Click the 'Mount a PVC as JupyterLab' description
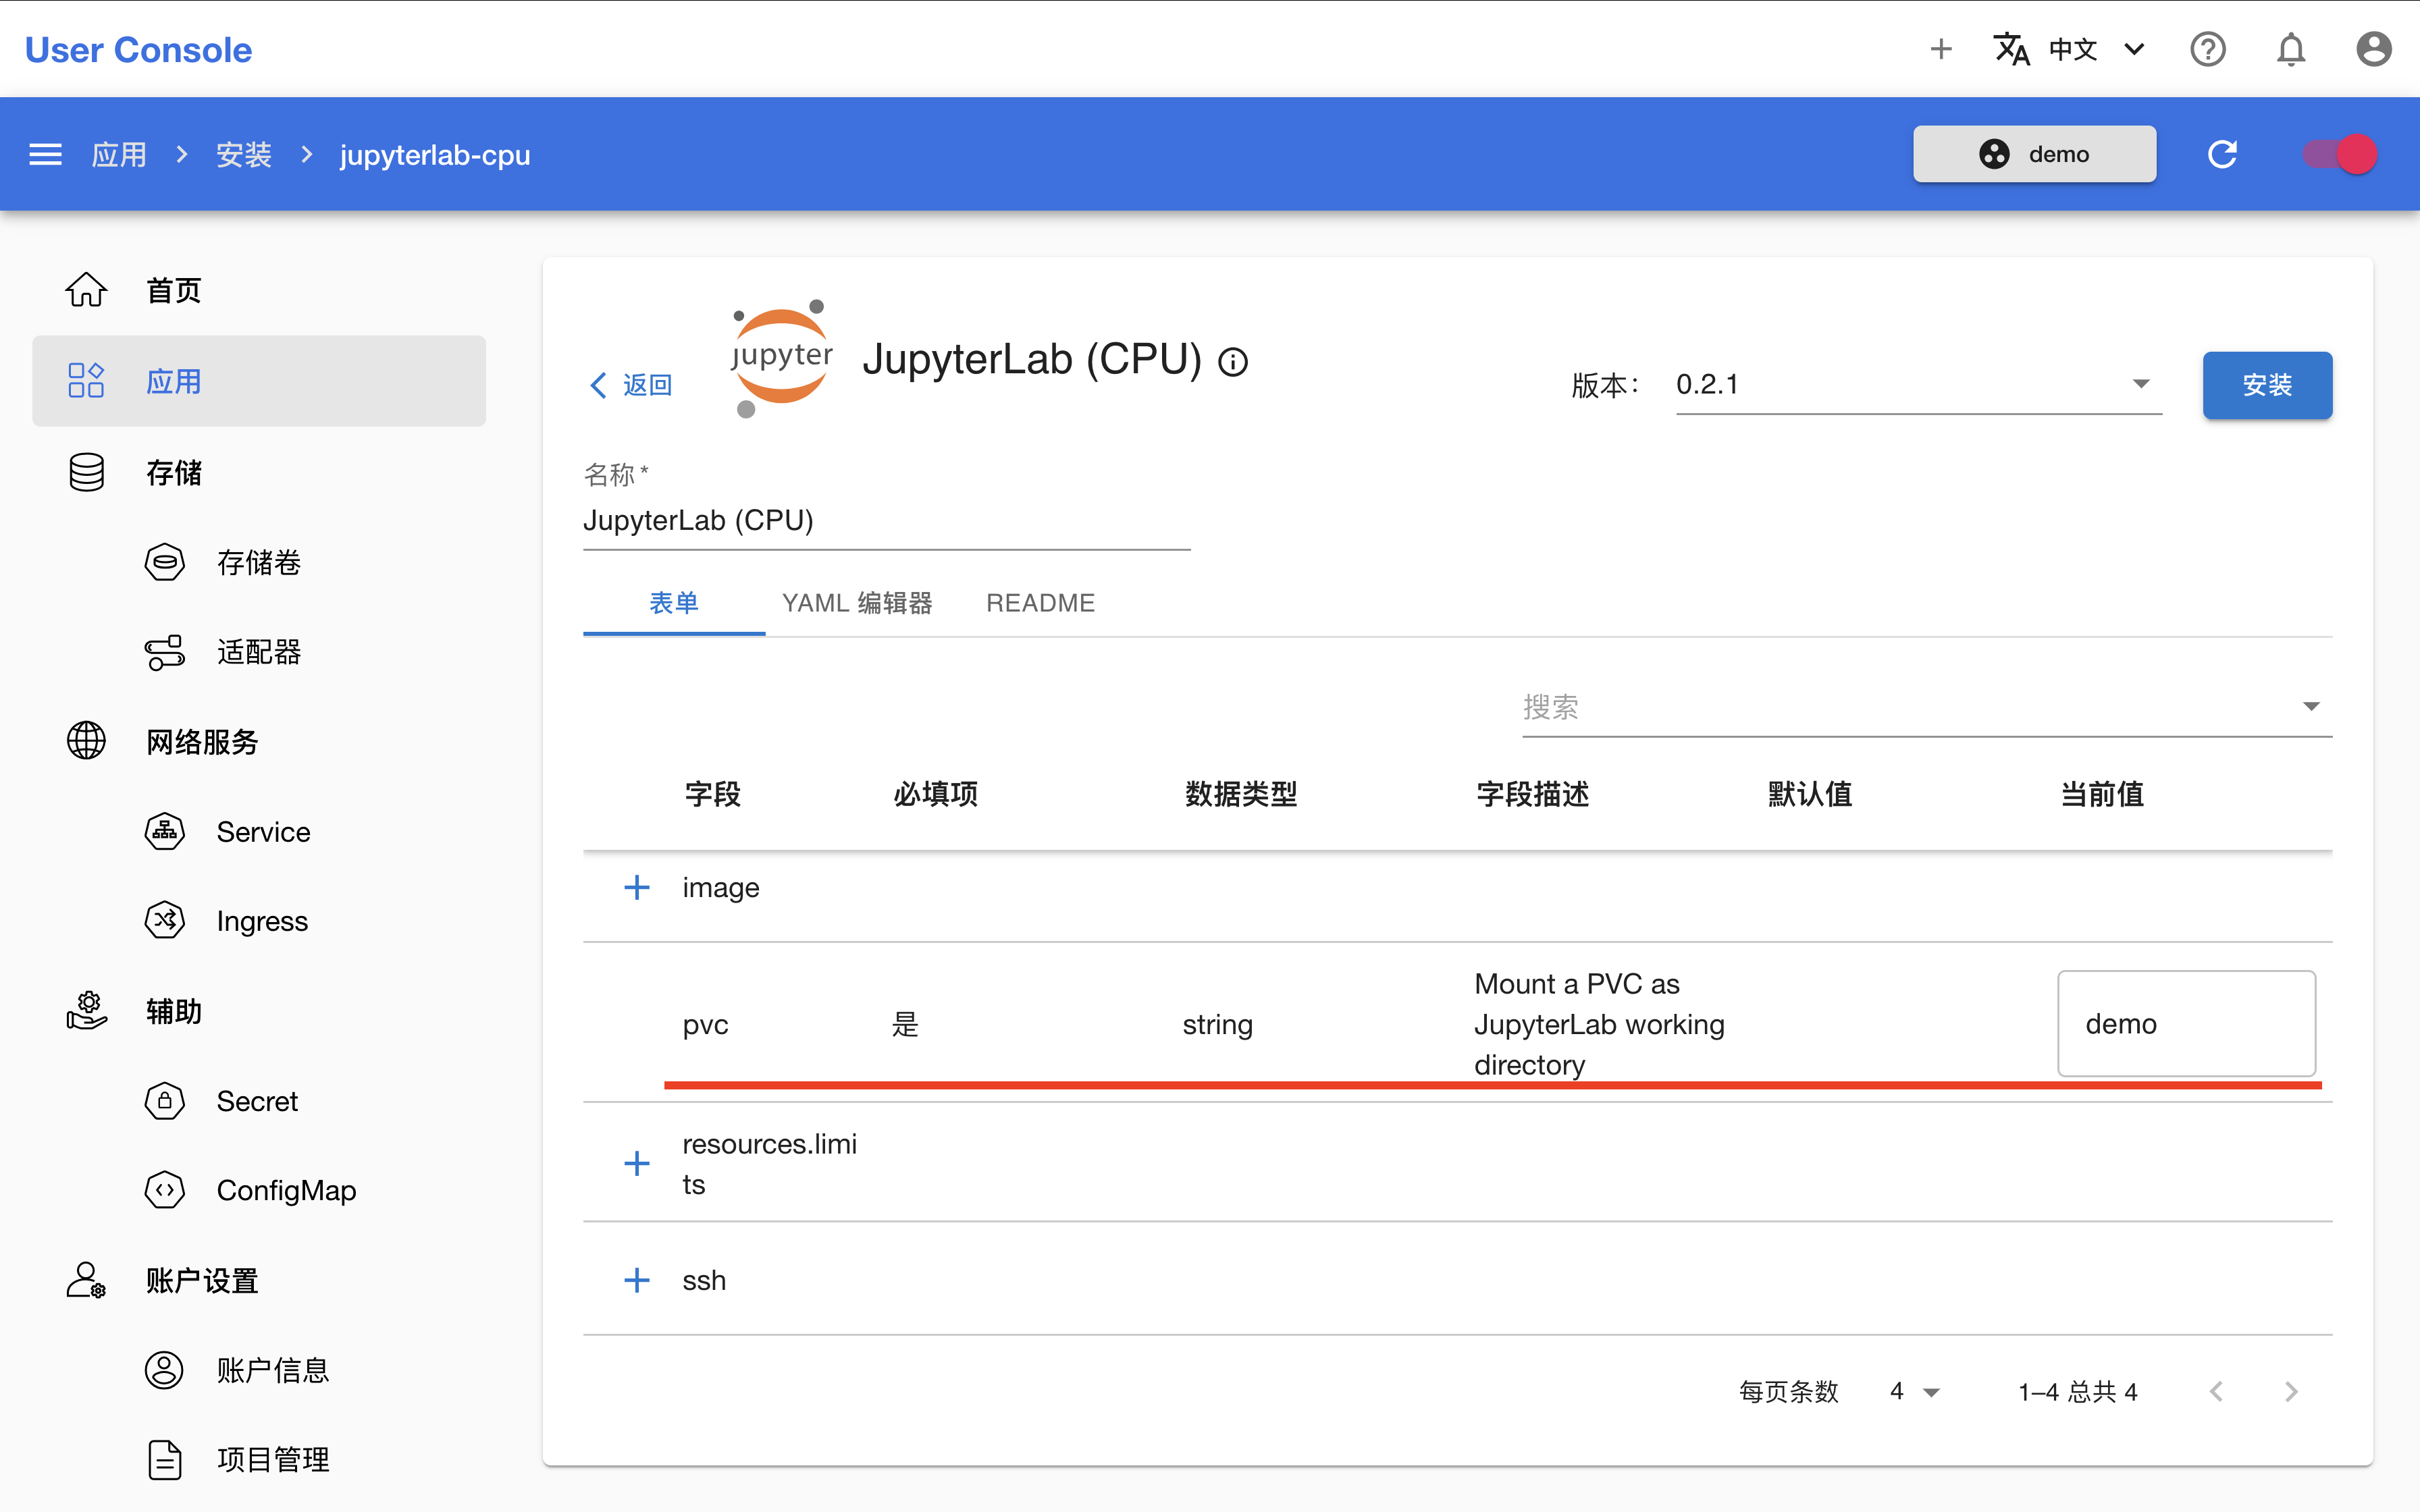 pos(1599,1024)
